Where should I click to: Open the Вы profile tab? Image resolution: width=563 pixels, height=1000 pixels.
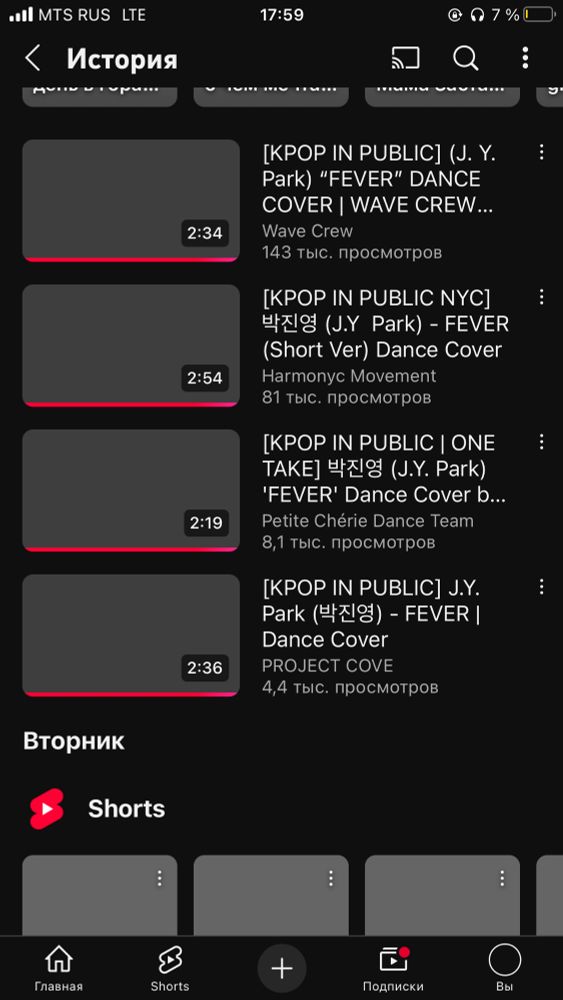(x=504, y=969)
